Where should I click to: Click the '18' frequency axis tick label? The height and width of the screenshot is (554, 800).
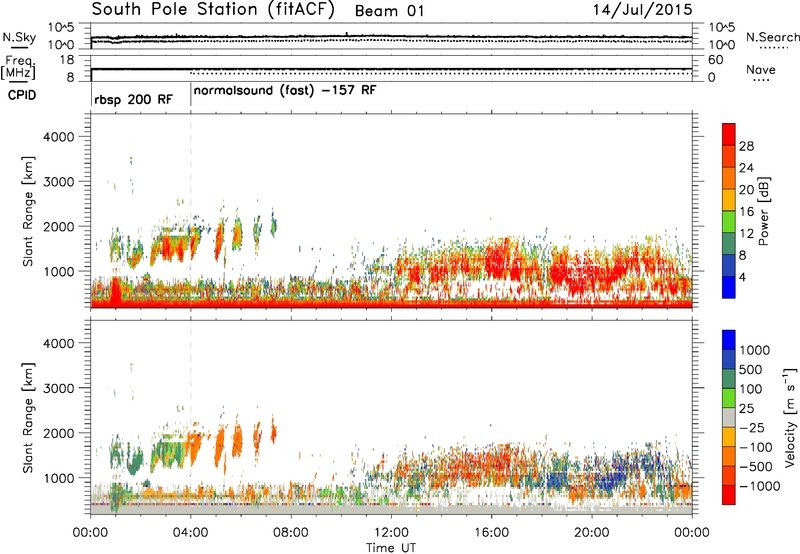67,59
